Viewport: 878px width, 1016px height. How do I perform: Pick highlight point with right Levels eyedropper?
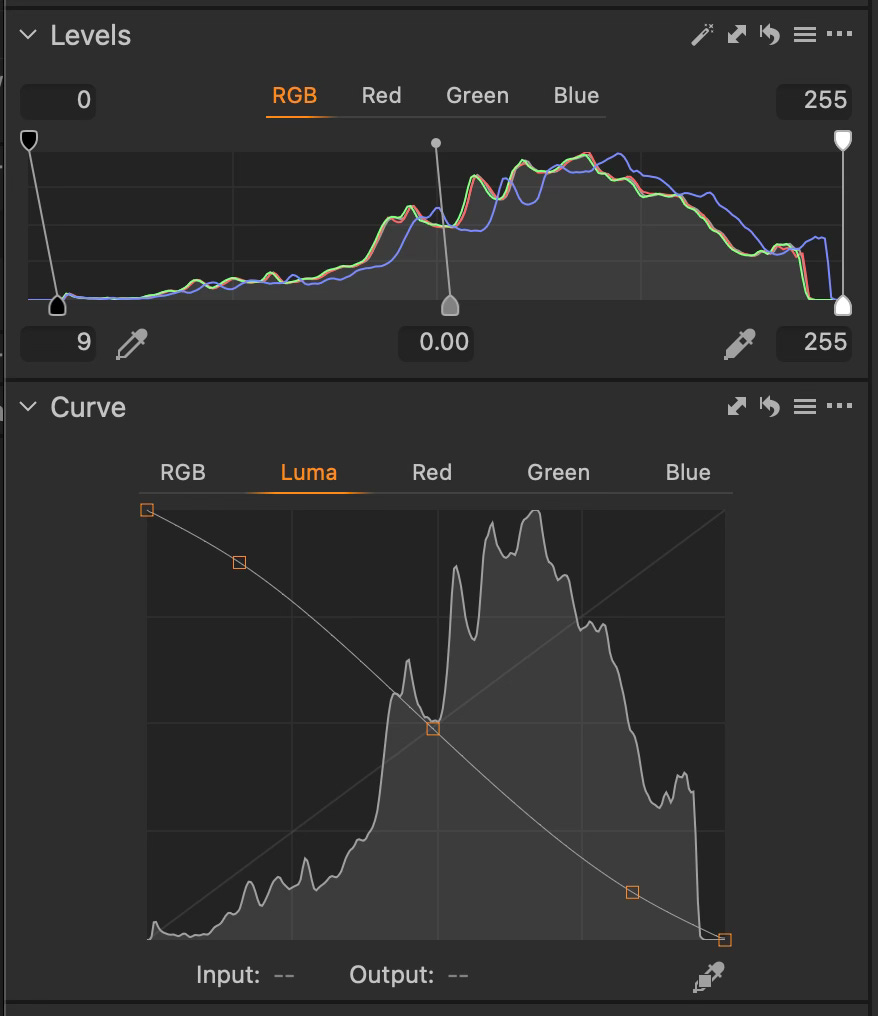tap(739, 343)
